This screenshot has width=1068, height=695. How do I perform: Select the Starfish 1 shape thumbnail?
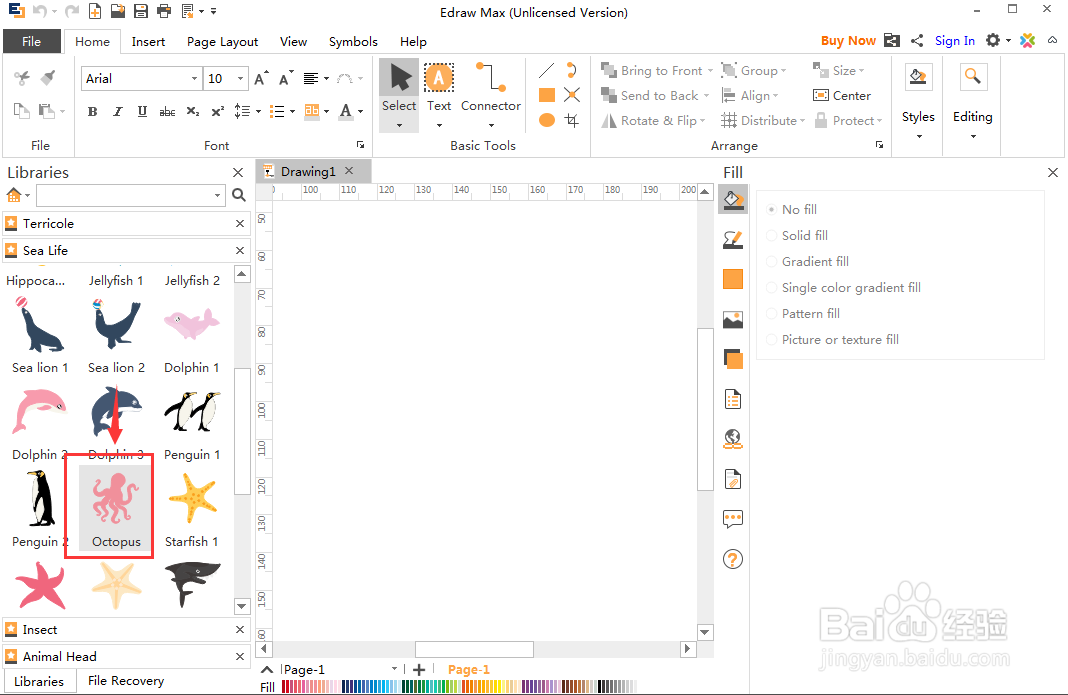[192, 510]
